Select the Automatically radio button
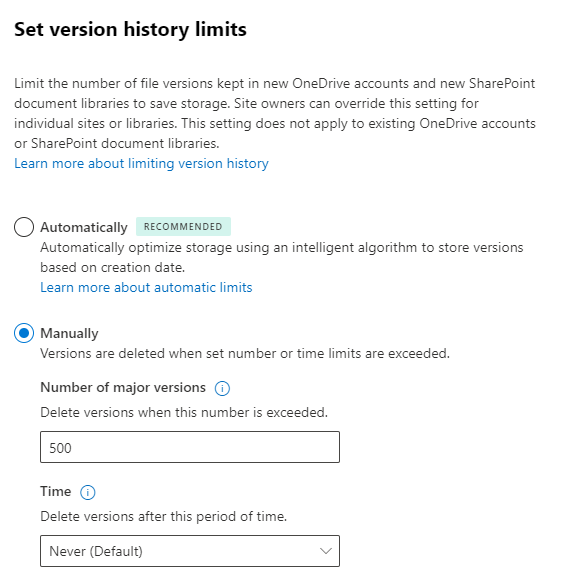This screenshot has height=582, width=562. pyautogui.click(x=24, y=227)
